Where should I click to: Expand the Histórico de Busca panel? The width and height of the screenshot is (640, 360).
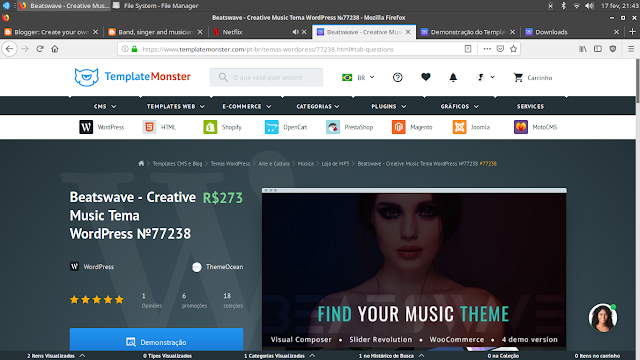pyautogui.click(x=391, y=356)
